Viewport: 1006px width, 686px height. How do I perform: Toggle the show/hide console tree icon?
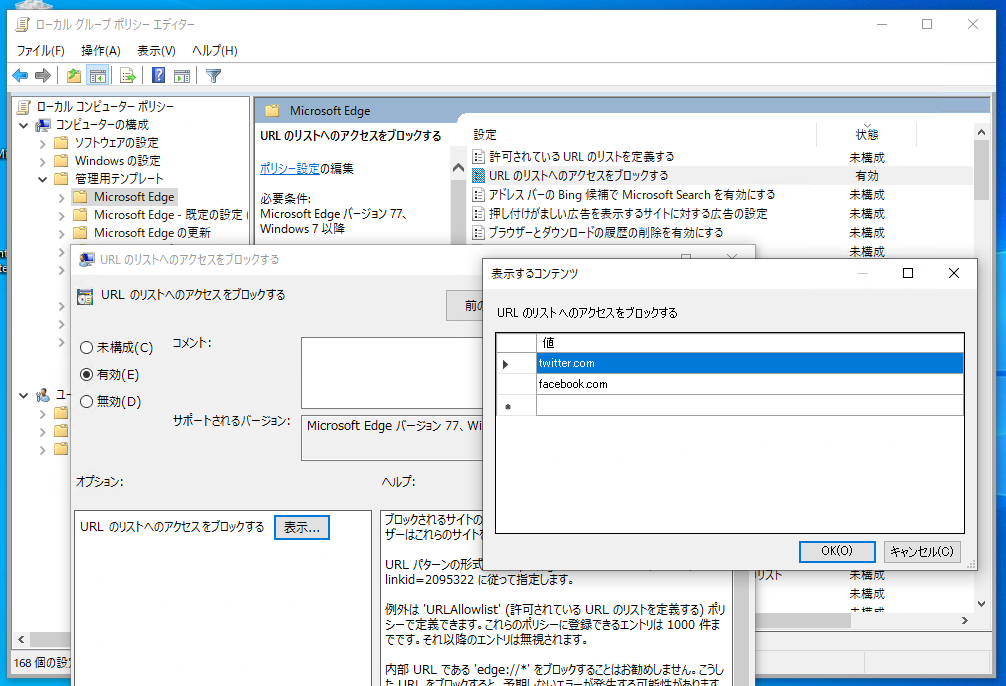point(97,75)
